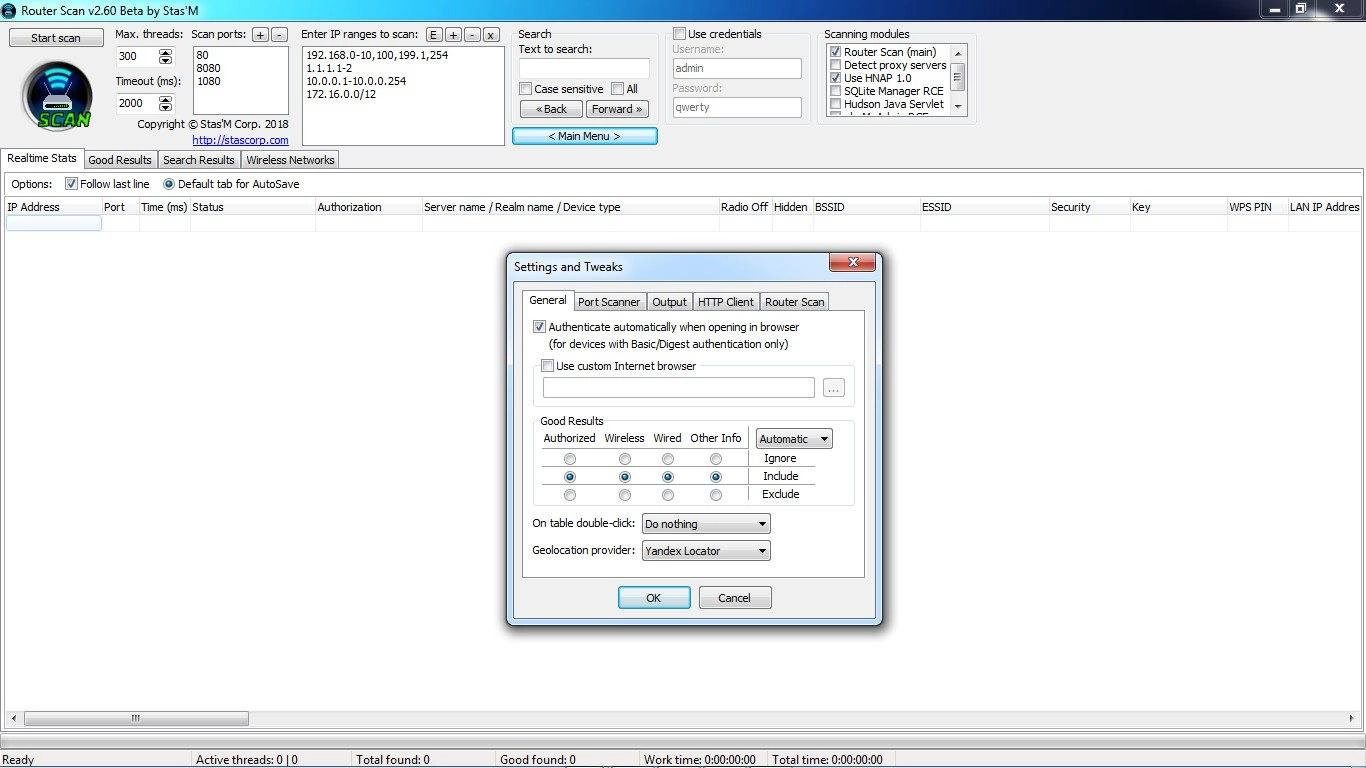Enable the Detect proxy servers module
The image size is (1366, 768).
click(x=835, y=65)
